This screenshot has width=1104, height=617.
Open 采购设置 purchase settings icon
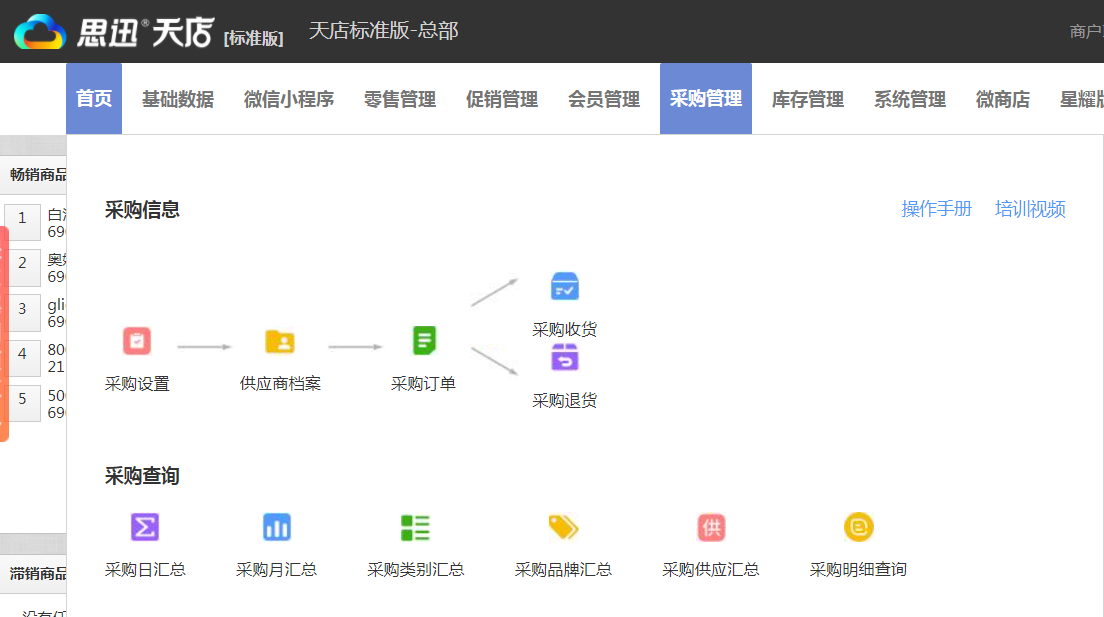tap(136, 341)
